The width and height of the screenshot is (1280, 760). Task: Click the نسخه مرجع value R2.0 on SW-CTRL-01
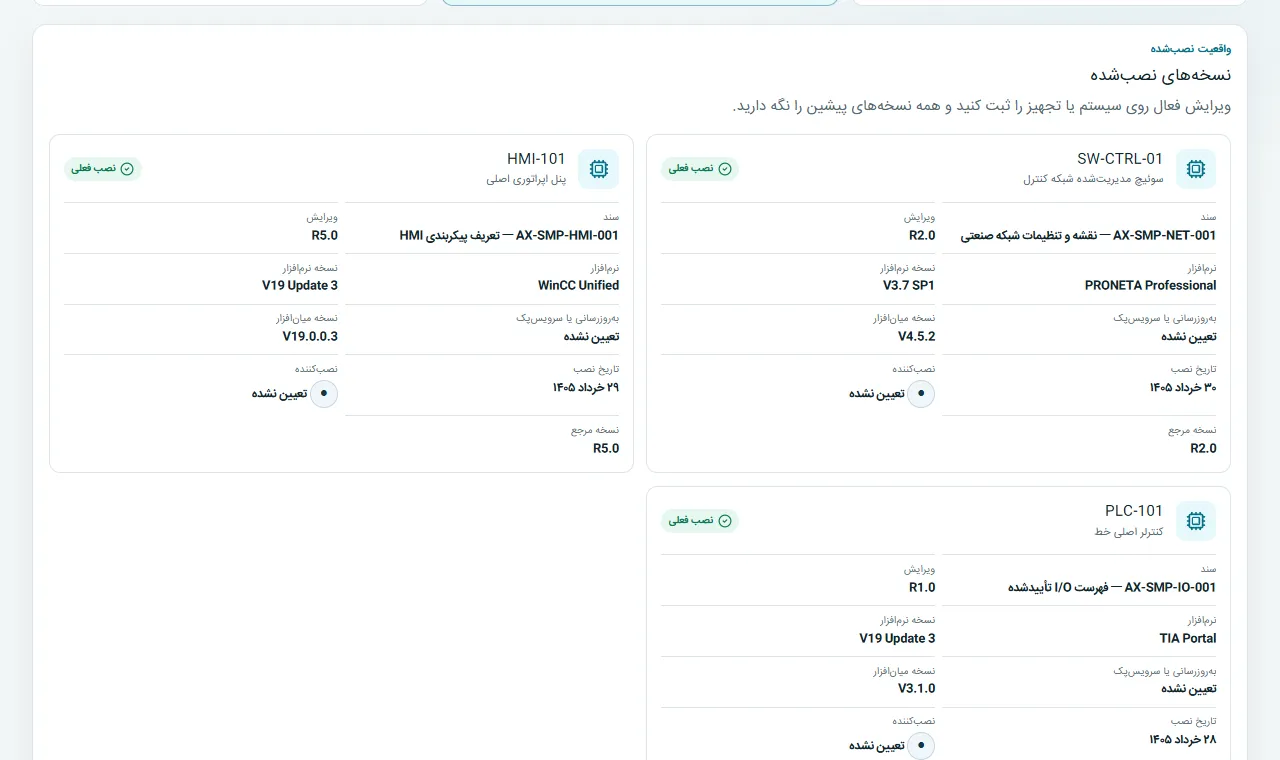(x=1203, y=449)
